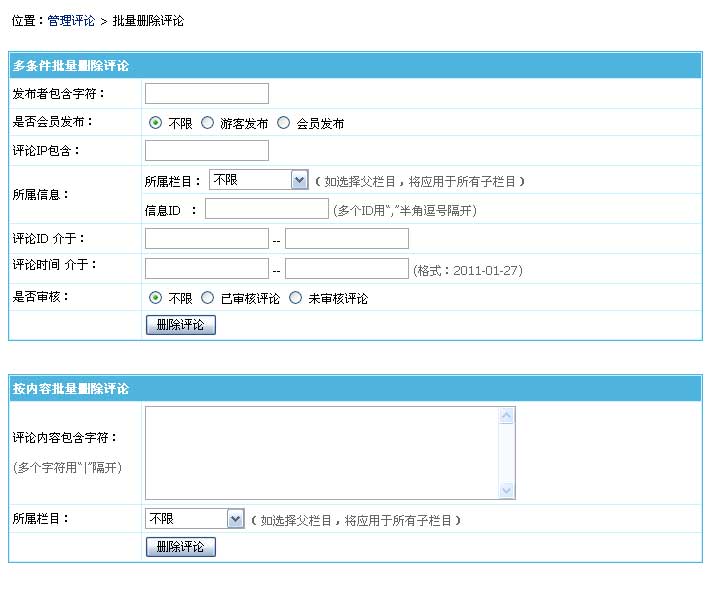Select 不限 radio for 是否会员发布
The height and width of the screenshot is (602, 719).
pyautogui.click(x=155, y=123)
